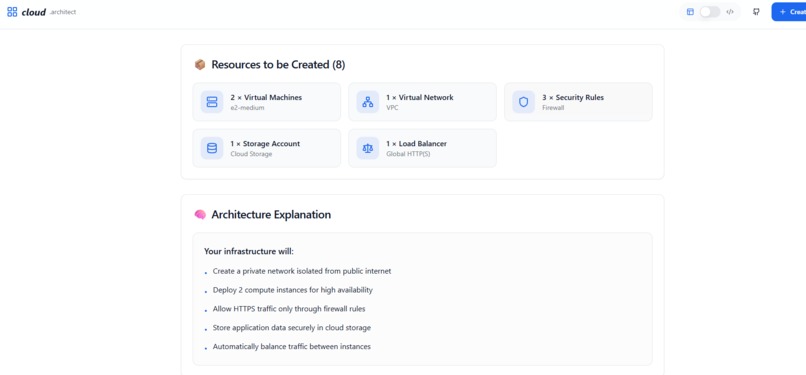Click the brain emoji beside Architecture Explanation
This screenshot has width=806, height=375.
(x=200, y=215)
